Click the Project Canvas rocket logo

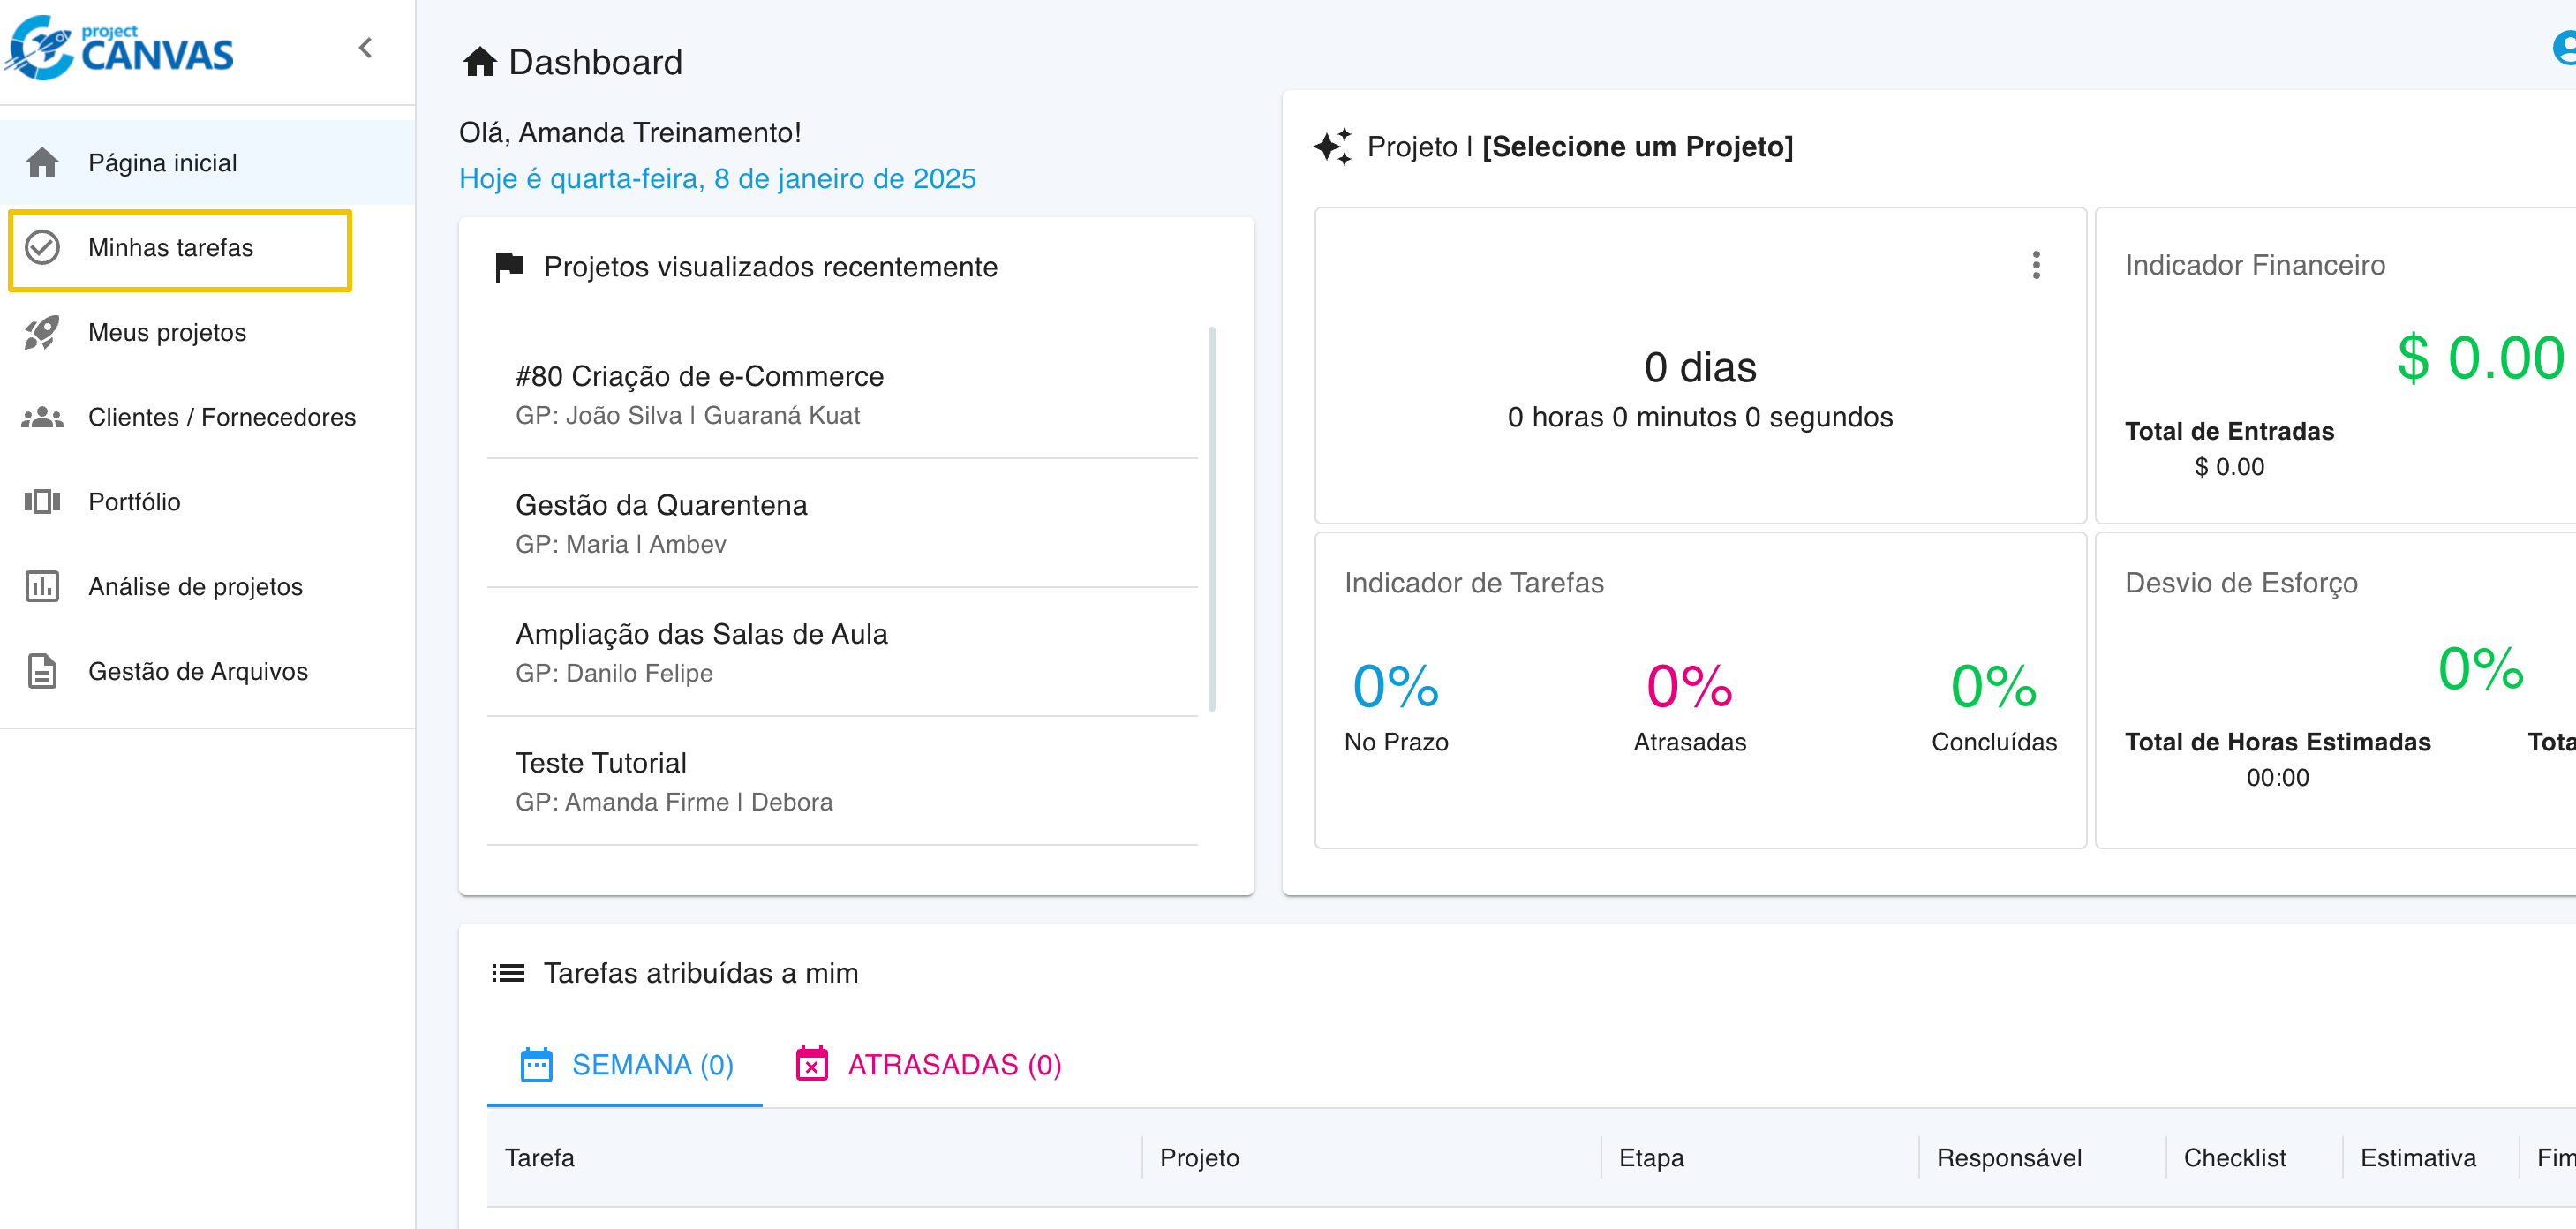coord(40,47)
